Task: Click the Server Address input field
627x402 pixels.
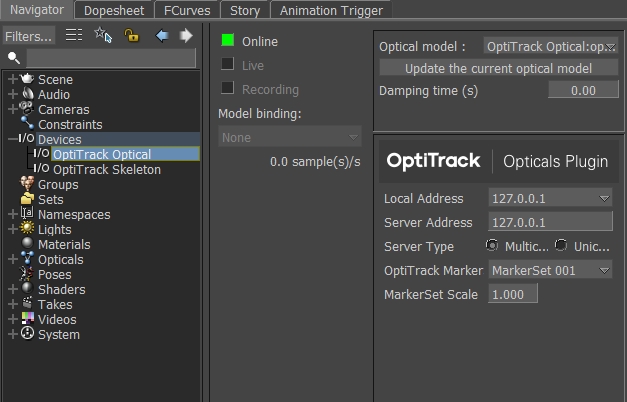Action: tap(550, 222)
